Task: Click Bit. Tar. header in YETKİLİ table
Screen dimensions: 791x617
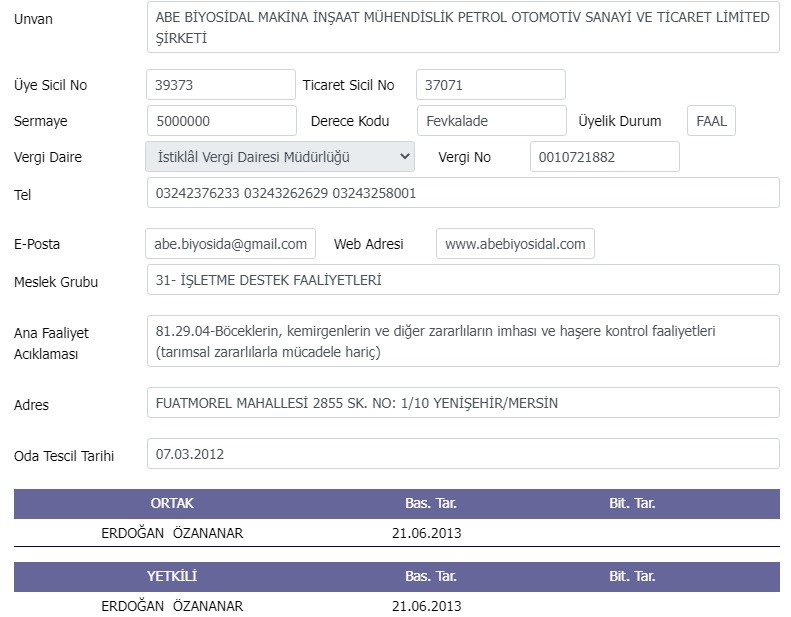Action: [x=632, y=577]
